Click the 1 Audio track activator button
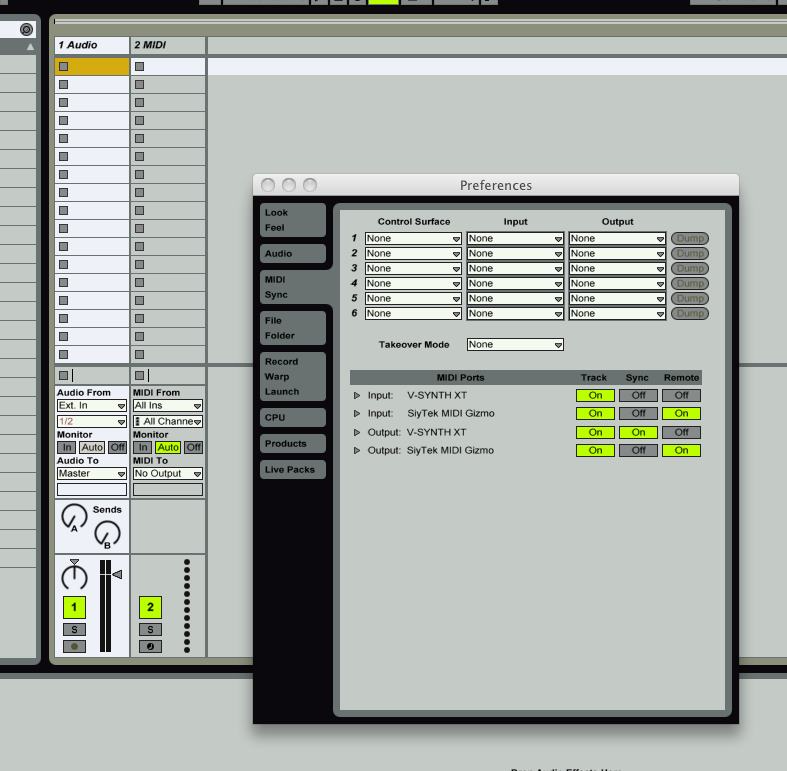787x771 pixels. click(74, 607)
